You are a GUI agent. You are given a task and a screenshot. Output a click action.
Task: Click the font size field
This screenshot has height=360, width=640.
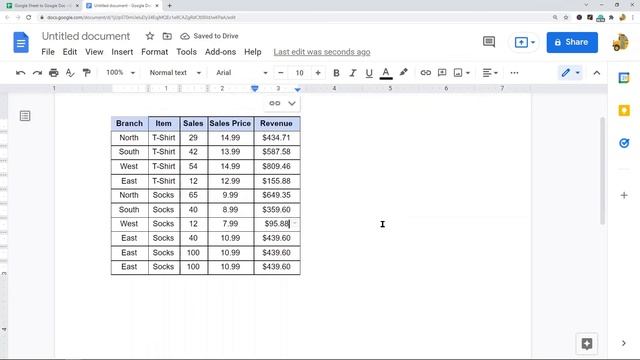(x=299, y=73)
